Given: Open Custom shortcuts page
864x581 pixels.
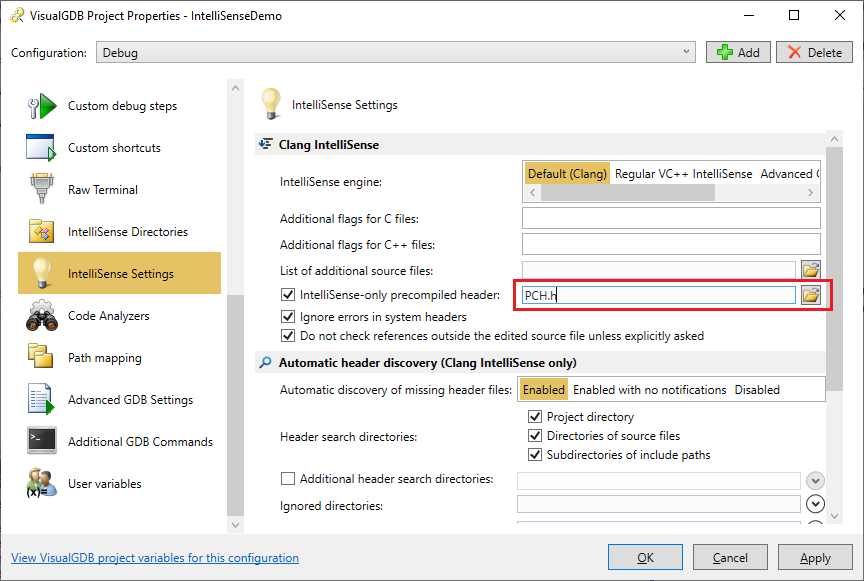Looking at the screenshot, I should (x=120, y=147).
